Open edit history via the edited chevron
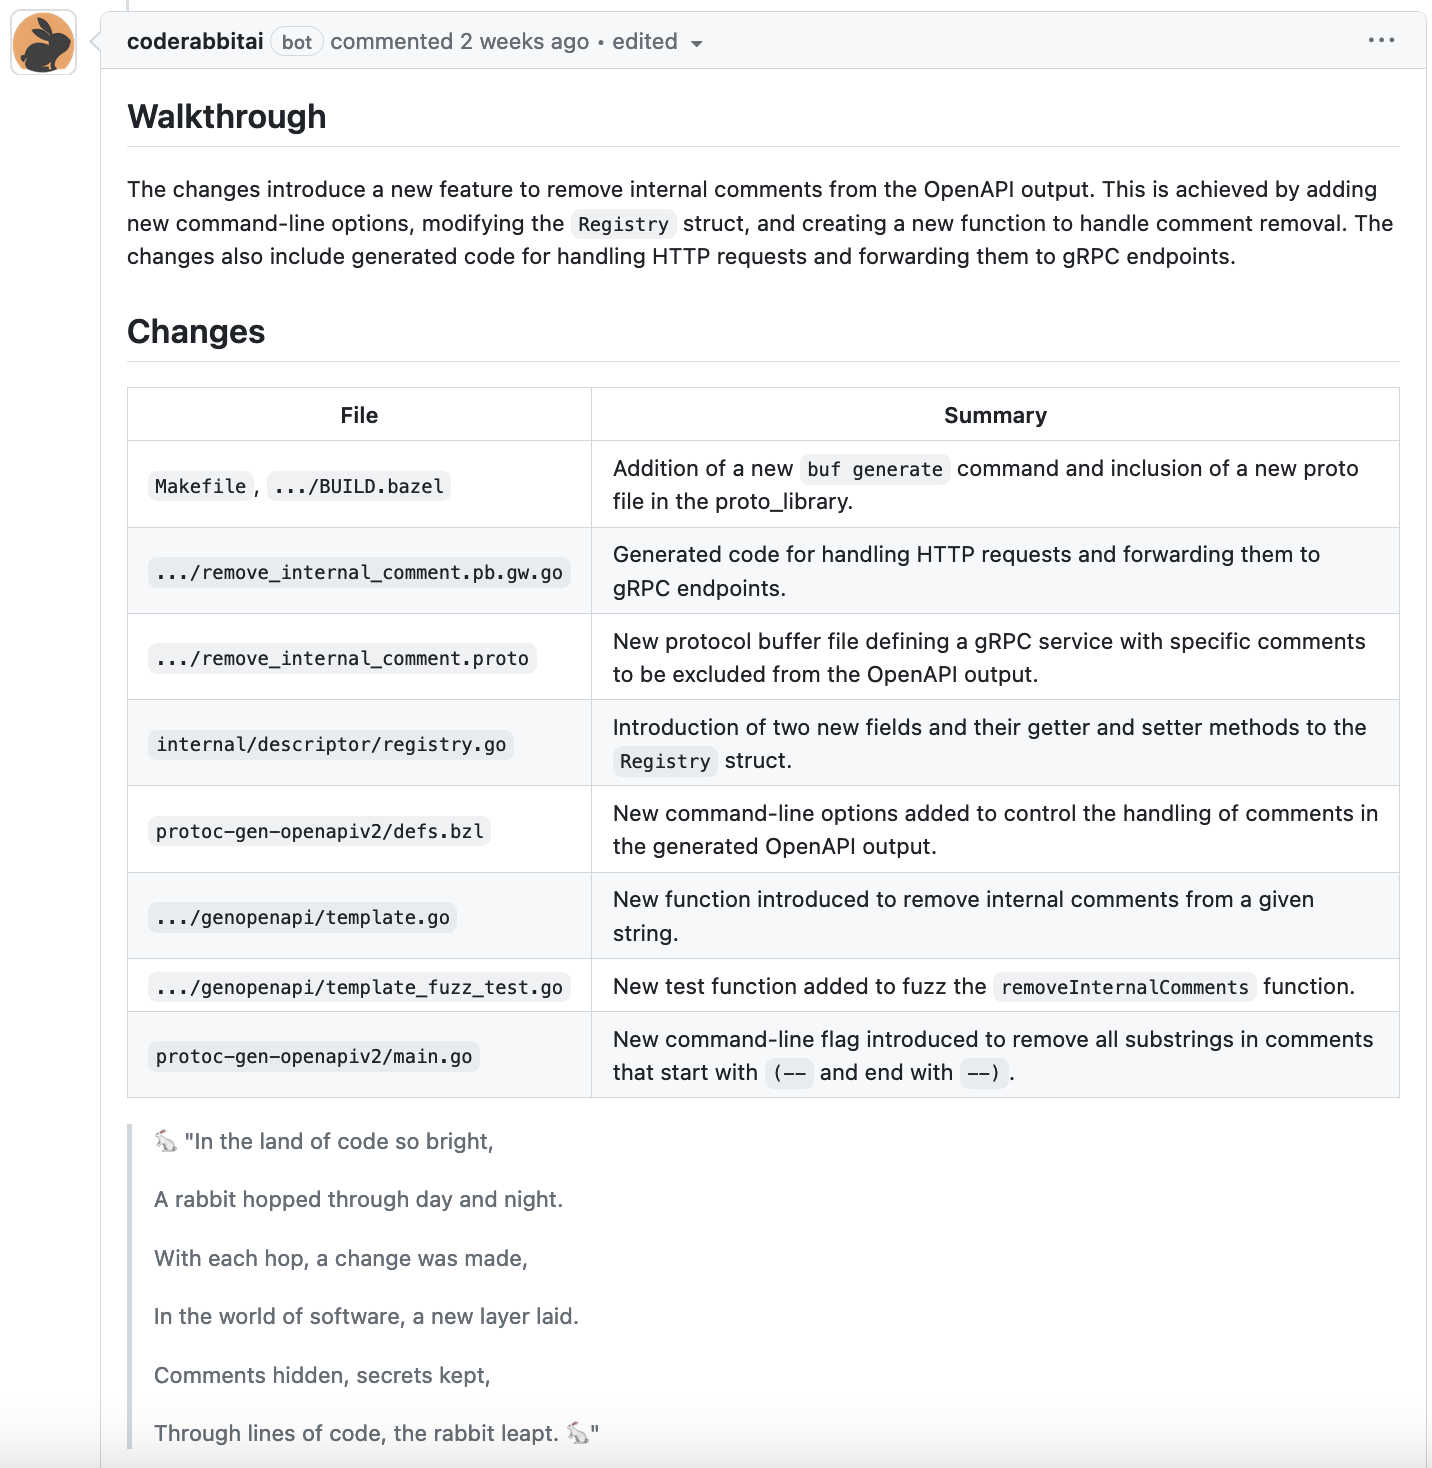The width and height of the screenshot is (1432, 1468). pos(697,43)
